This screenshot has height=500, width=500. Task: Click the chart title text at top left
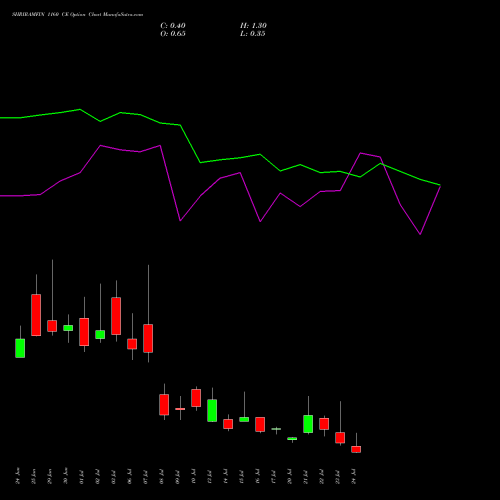pos(77,15)
